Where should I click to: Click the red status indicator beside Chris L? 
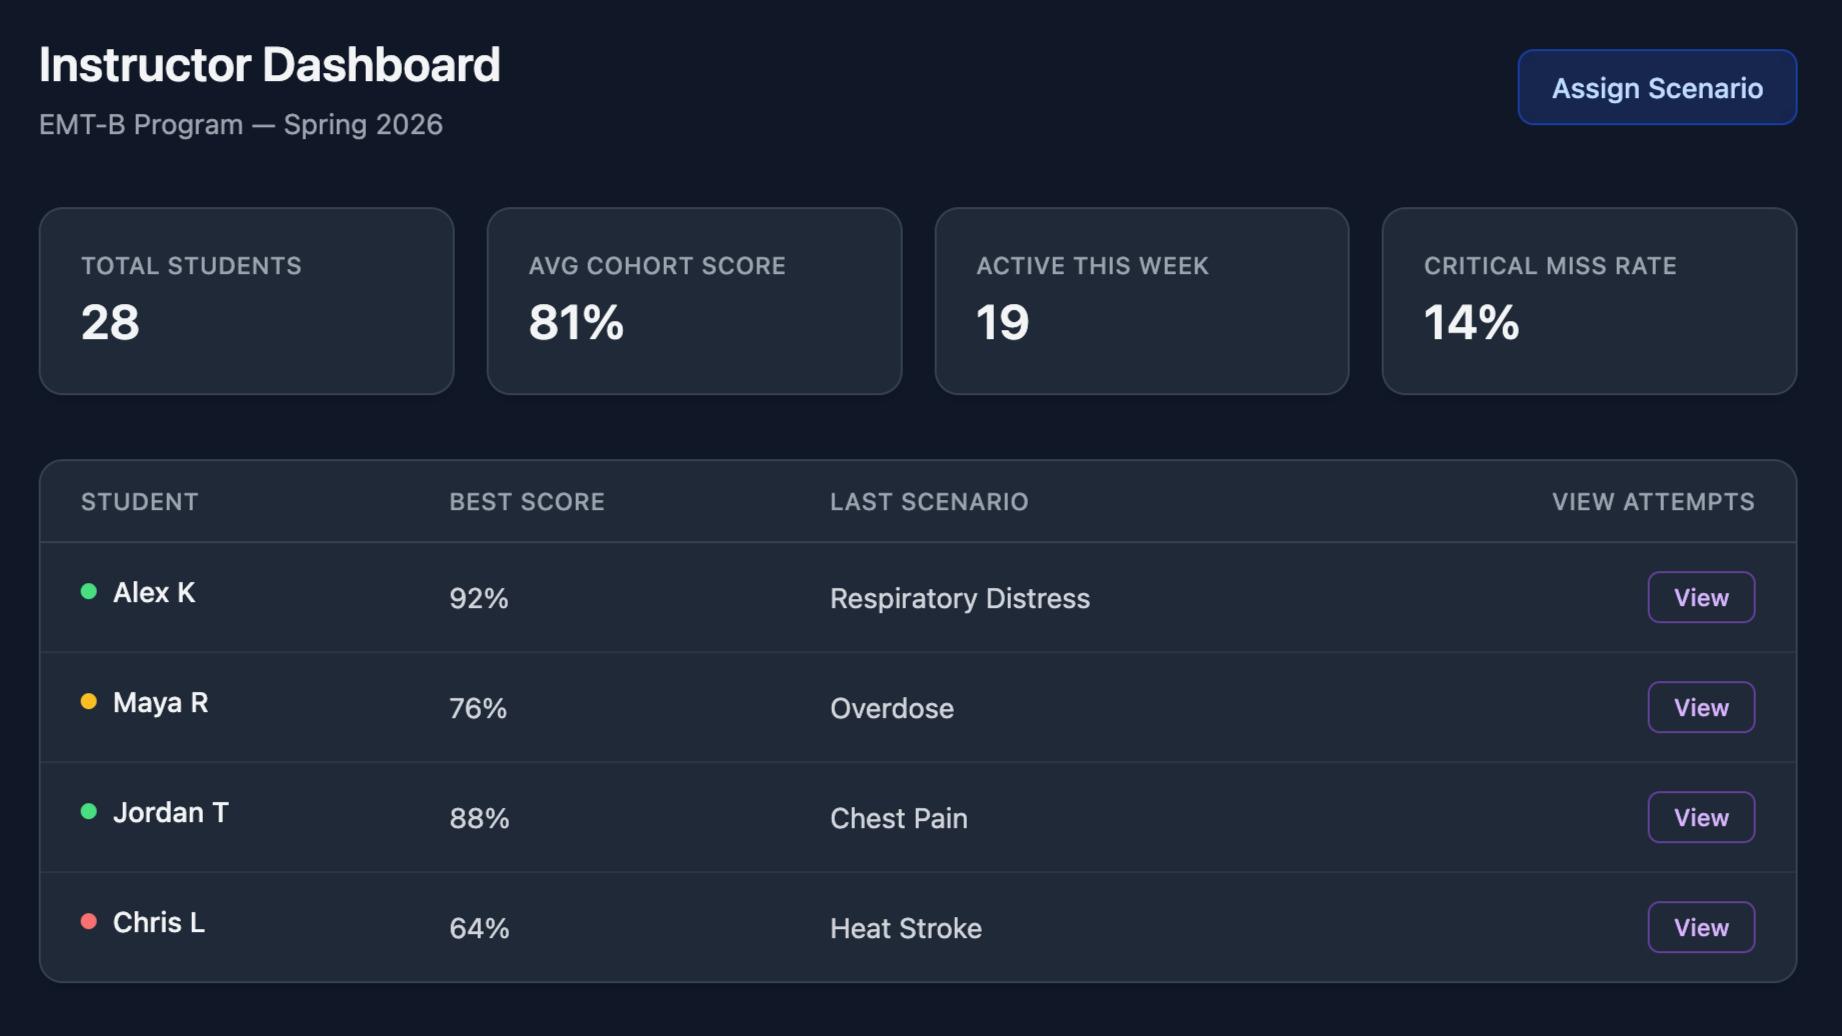88,920
